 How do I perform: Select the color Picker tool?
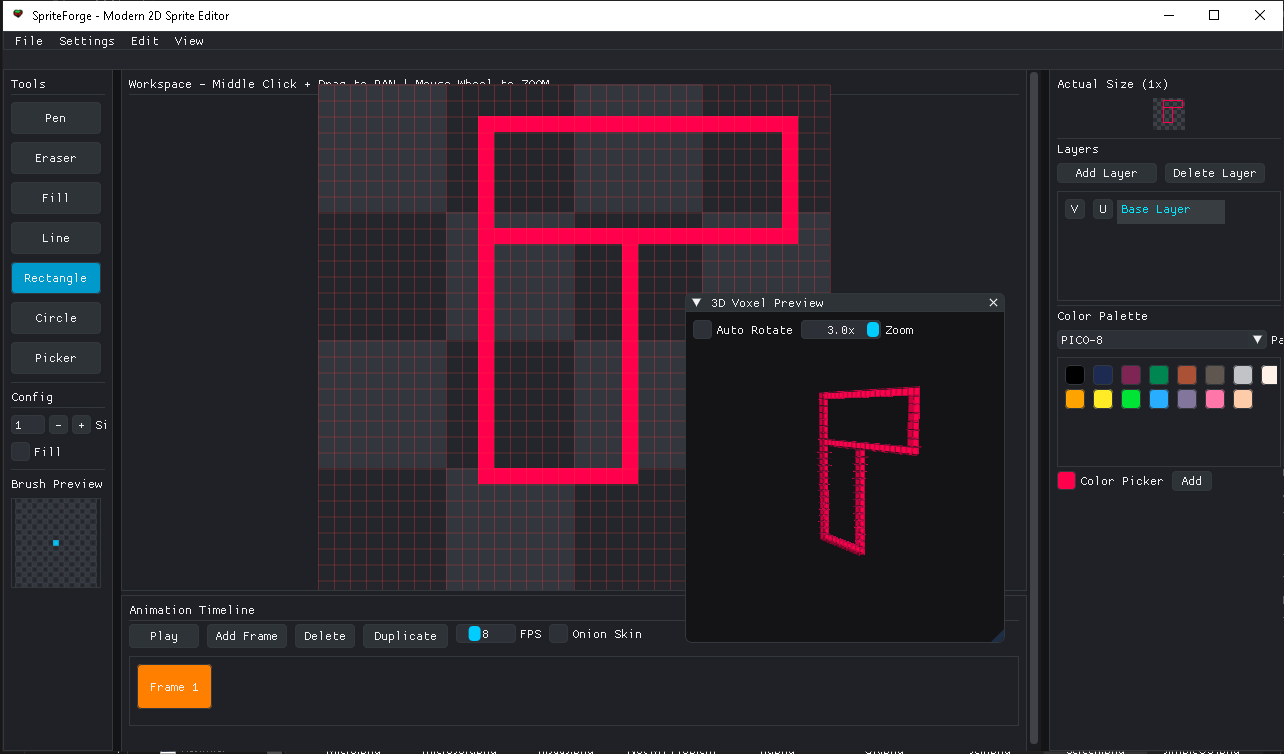[56, 358]
